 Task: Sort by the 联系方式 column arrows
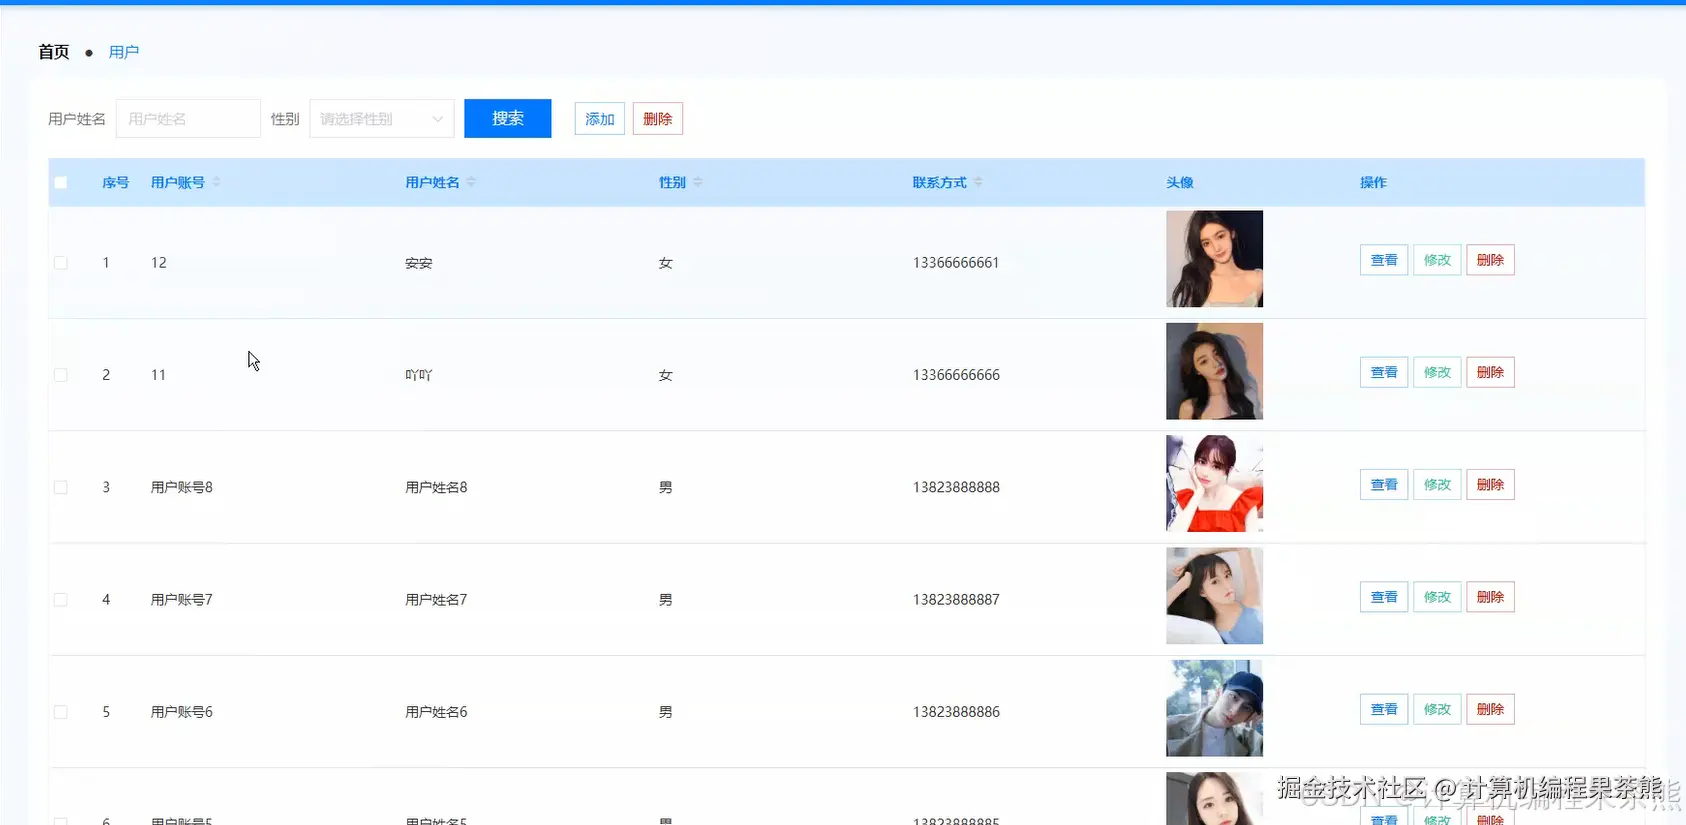pos(978,182)
